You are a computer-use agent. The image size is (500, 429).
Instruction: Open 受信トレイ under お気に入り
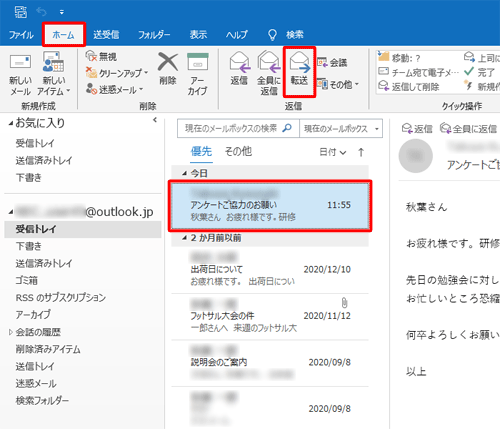tap(35, 143)
